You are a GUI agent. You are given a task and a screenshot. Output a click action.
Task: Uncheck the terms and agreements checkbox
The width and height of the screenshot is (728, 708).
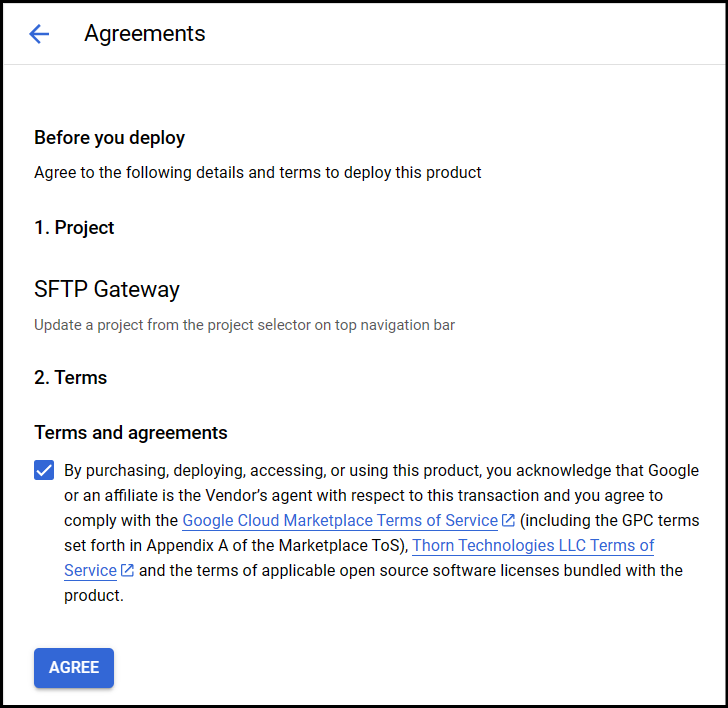(44, 470)
